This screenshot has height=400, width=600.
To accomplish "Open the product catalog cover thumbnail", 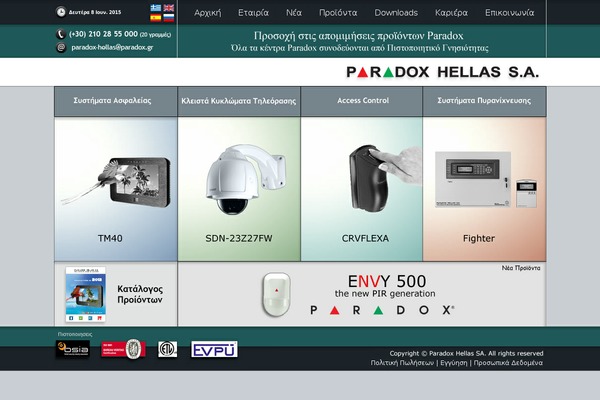I will click(85, 294).
